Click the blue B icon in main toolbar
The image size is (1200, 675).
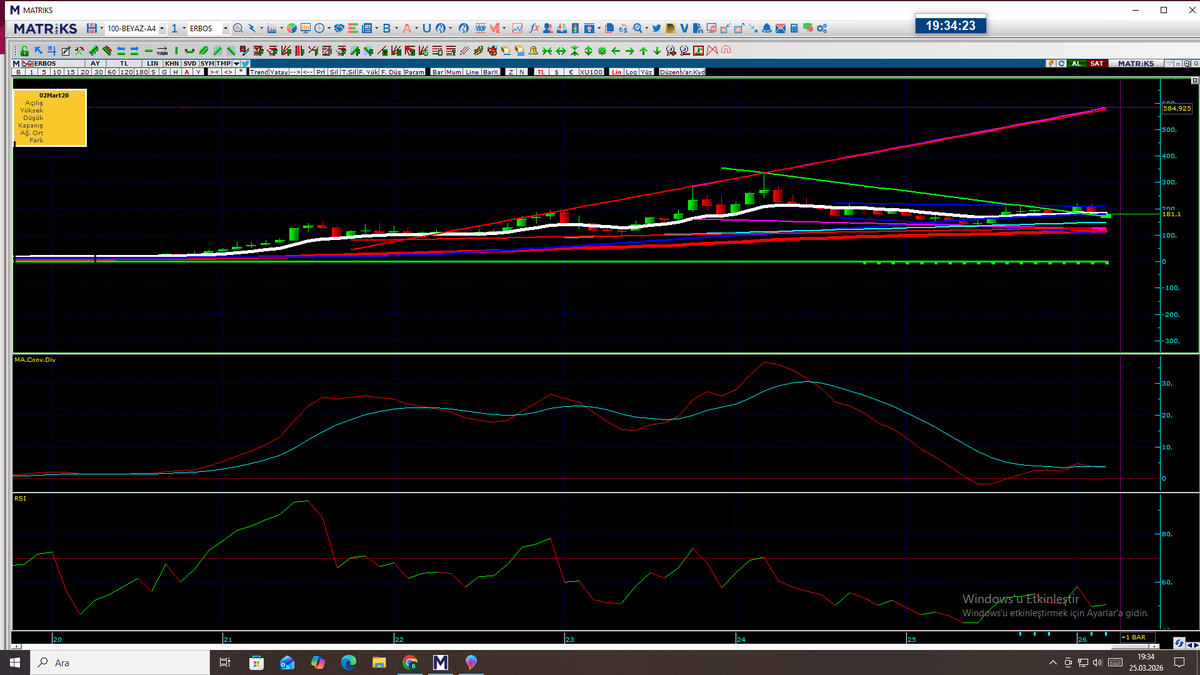pos(386,28)
